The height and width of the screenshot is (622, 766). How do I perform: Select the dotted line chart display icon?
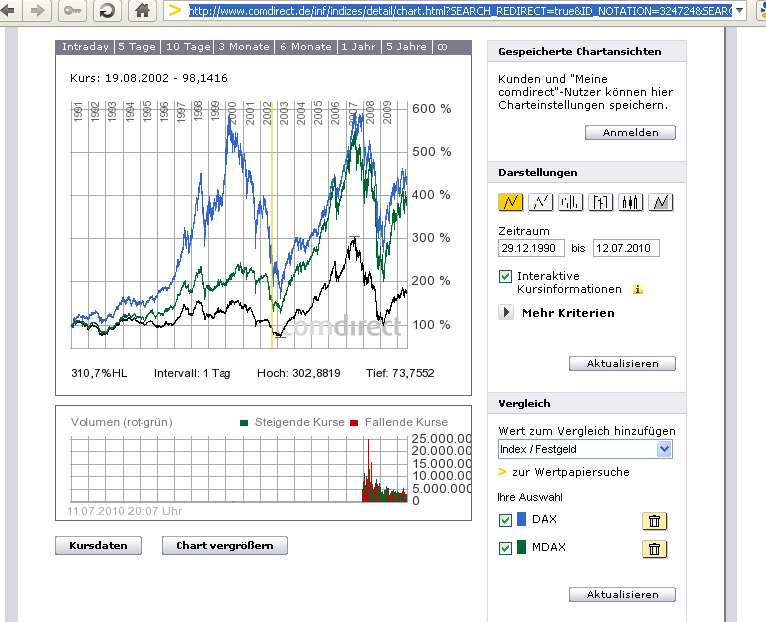click(x=540, y=202)
